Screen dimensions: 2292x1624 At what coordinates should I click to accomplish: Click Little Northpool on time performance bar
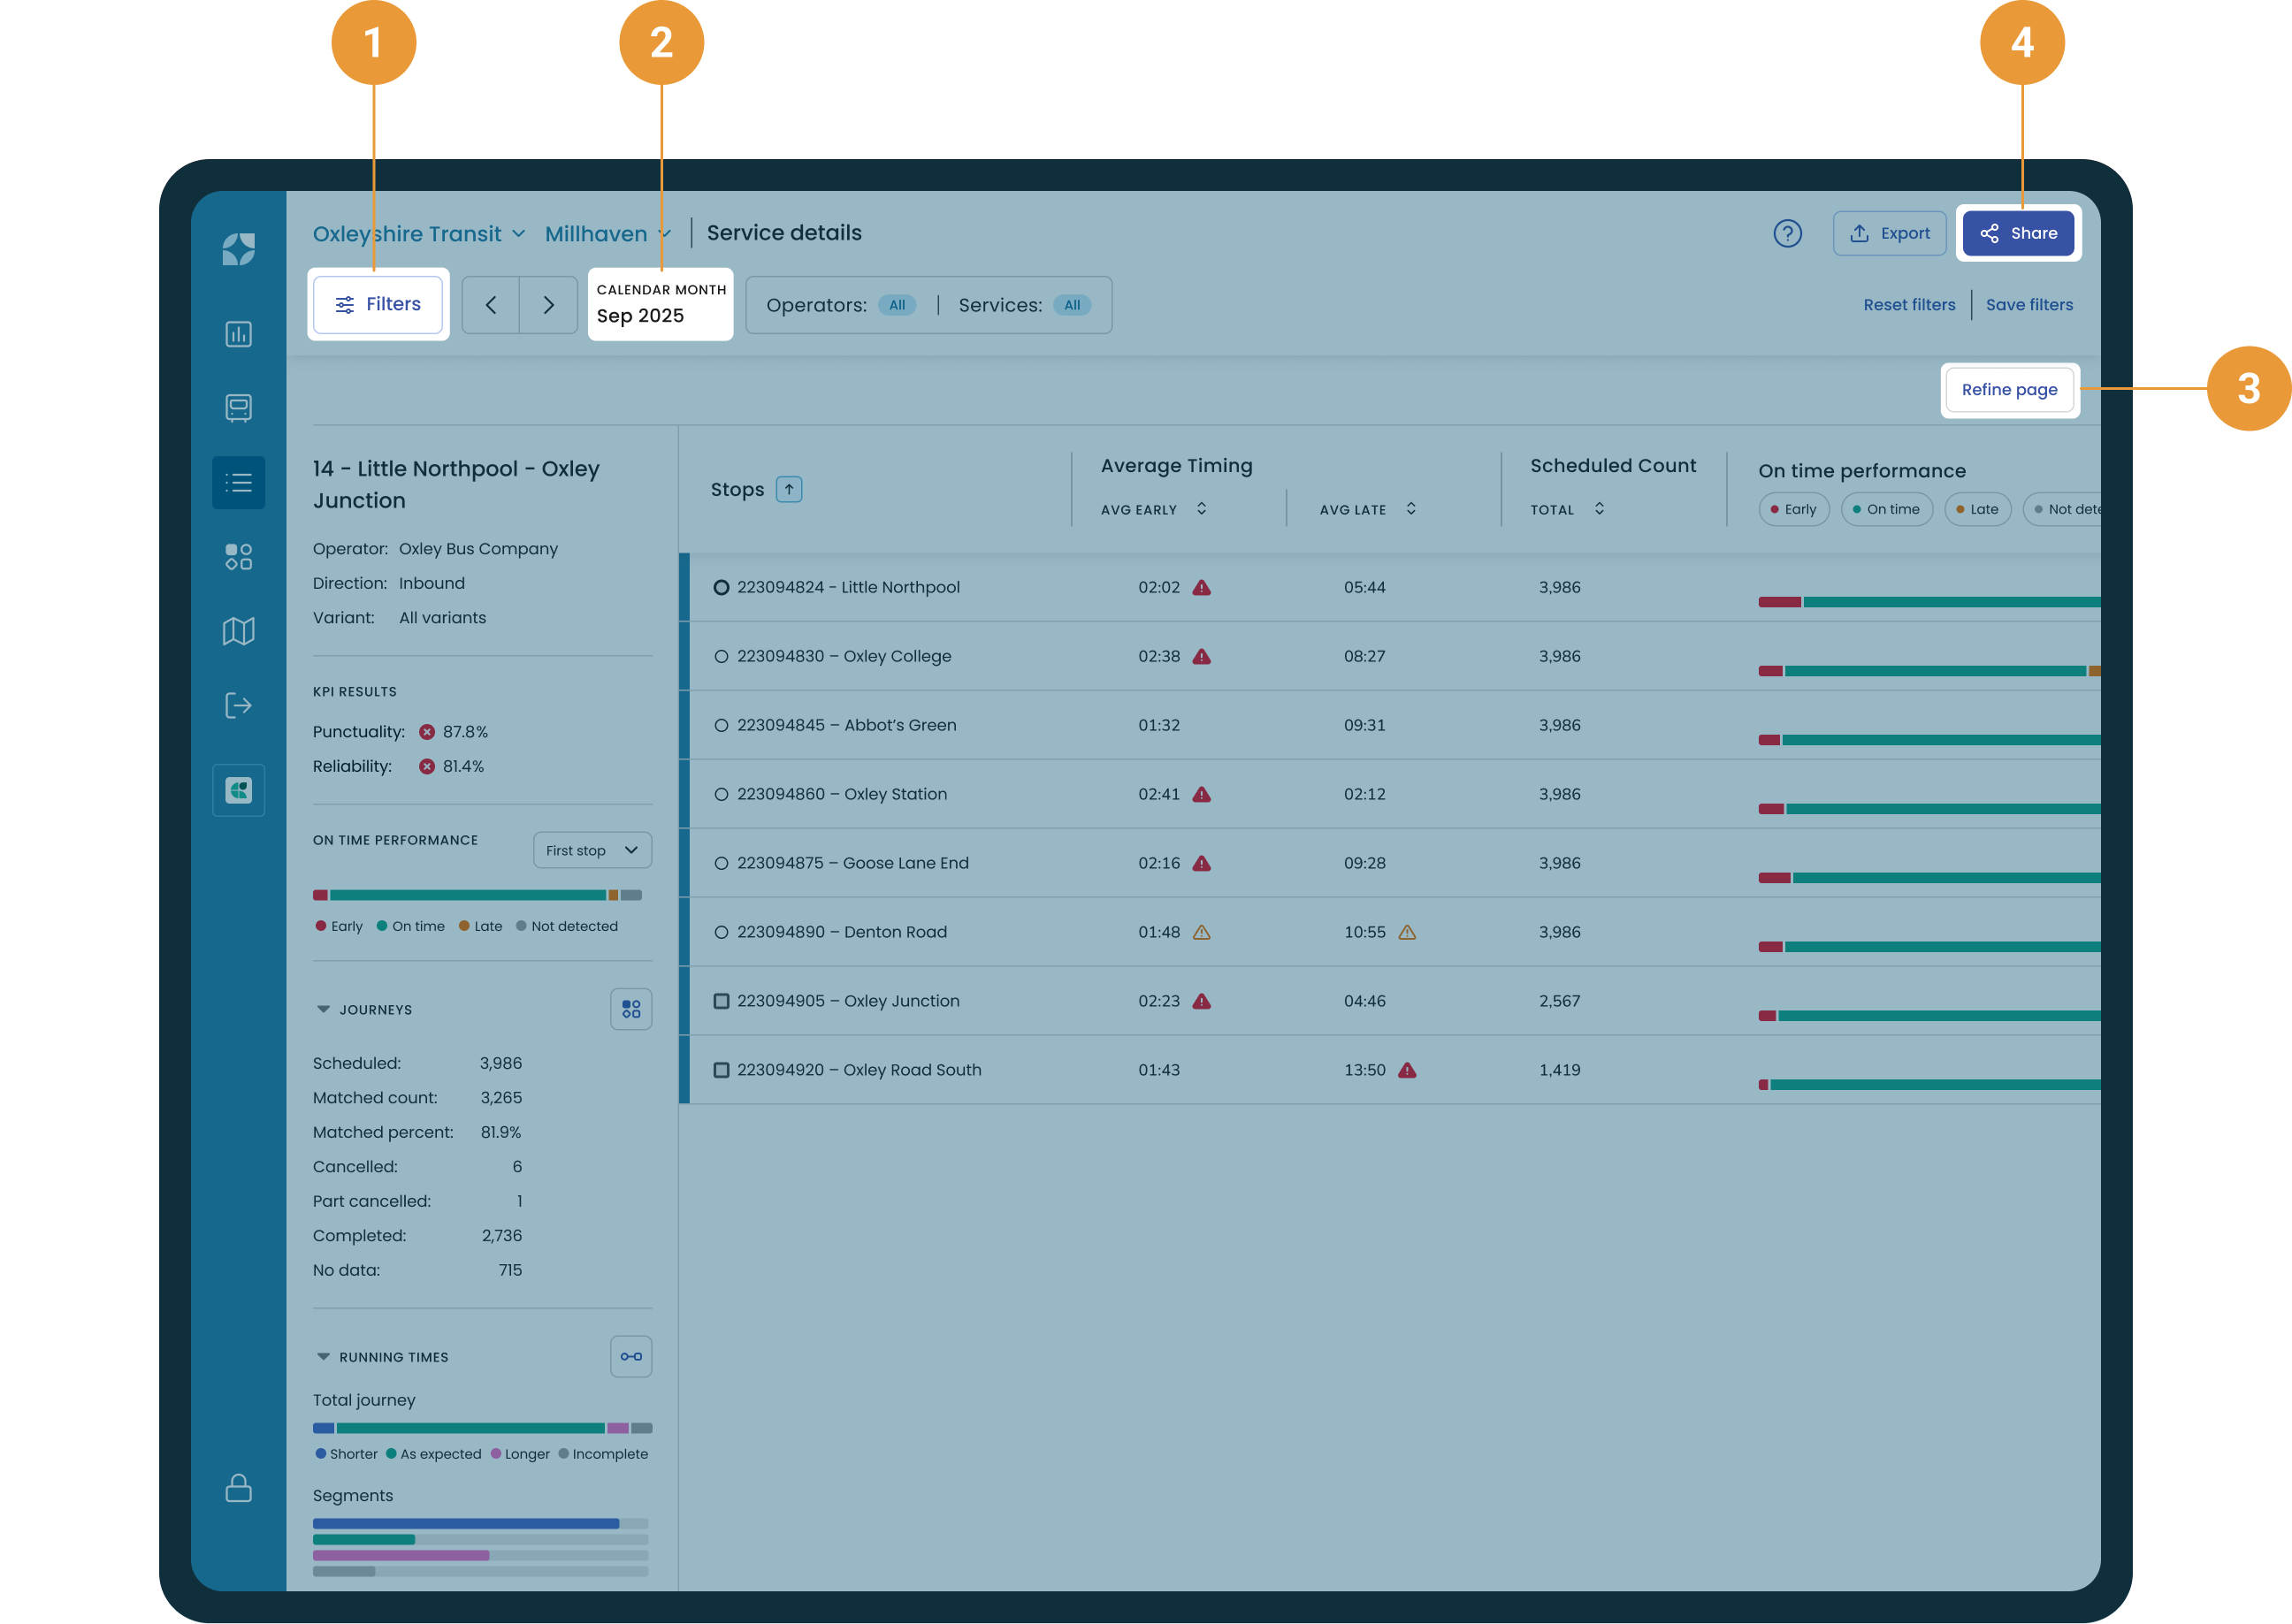pos(1929,602)
